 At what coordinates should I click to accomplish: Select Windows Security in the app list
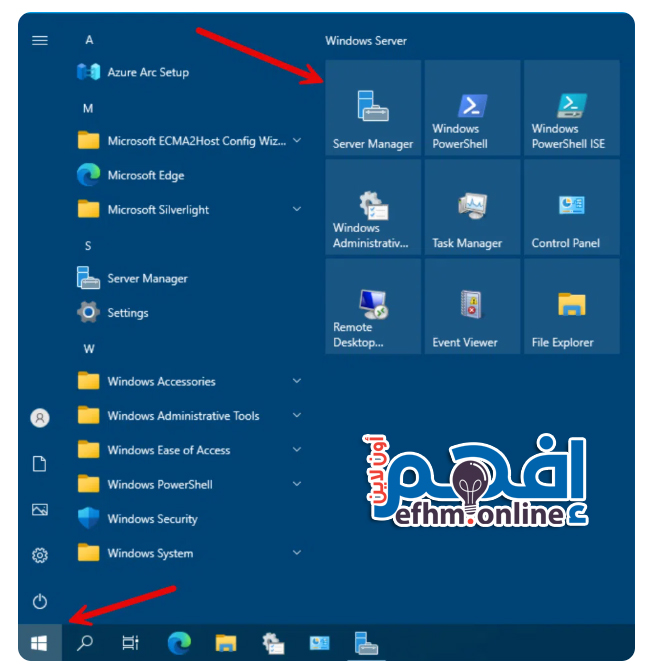coord(152,519)
